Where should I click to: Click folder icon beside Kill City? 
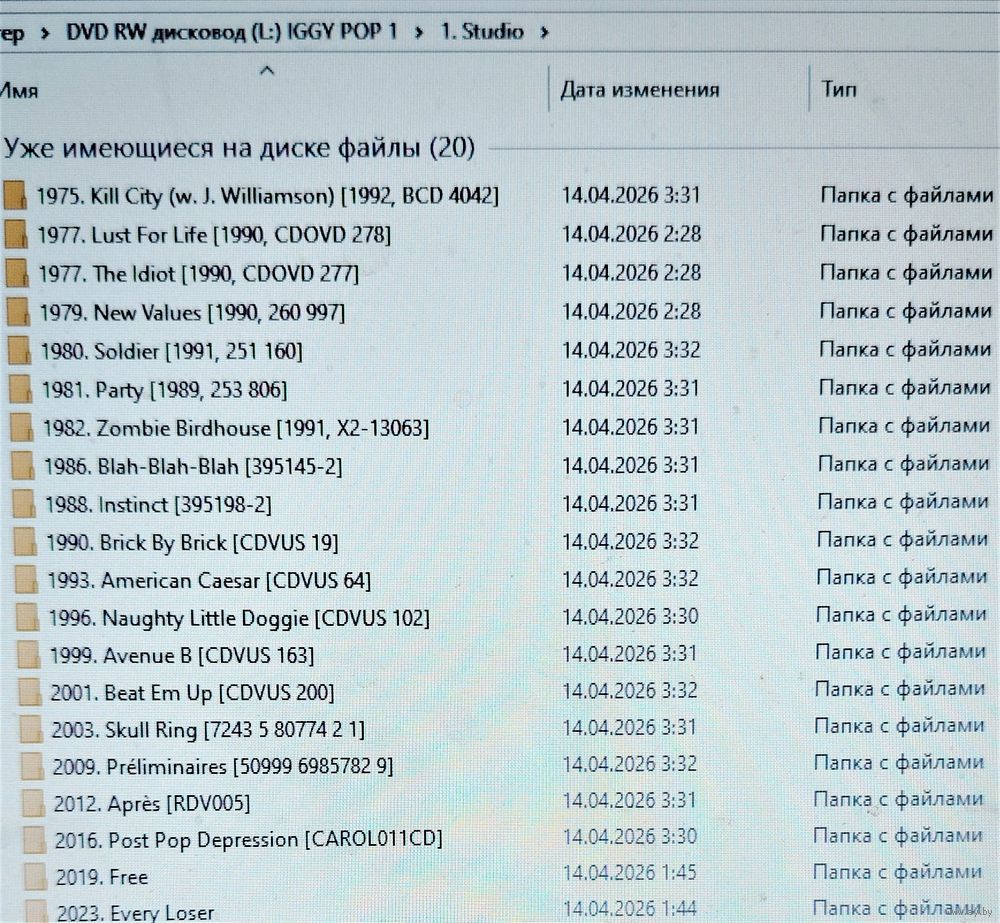(x=16, y=195)
